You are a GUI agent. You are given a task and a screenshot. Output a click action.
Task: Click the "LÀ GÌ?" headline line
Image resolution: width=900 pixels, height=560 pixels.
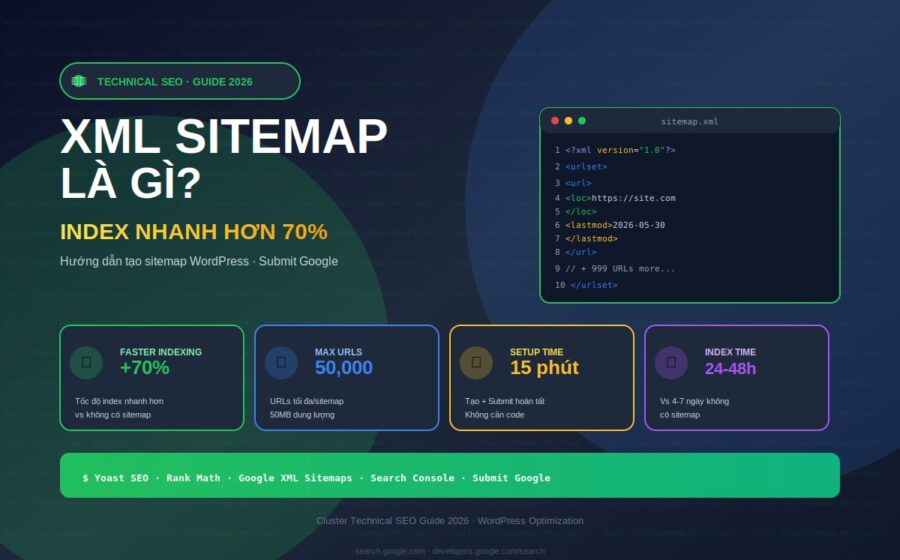point(131,183)
